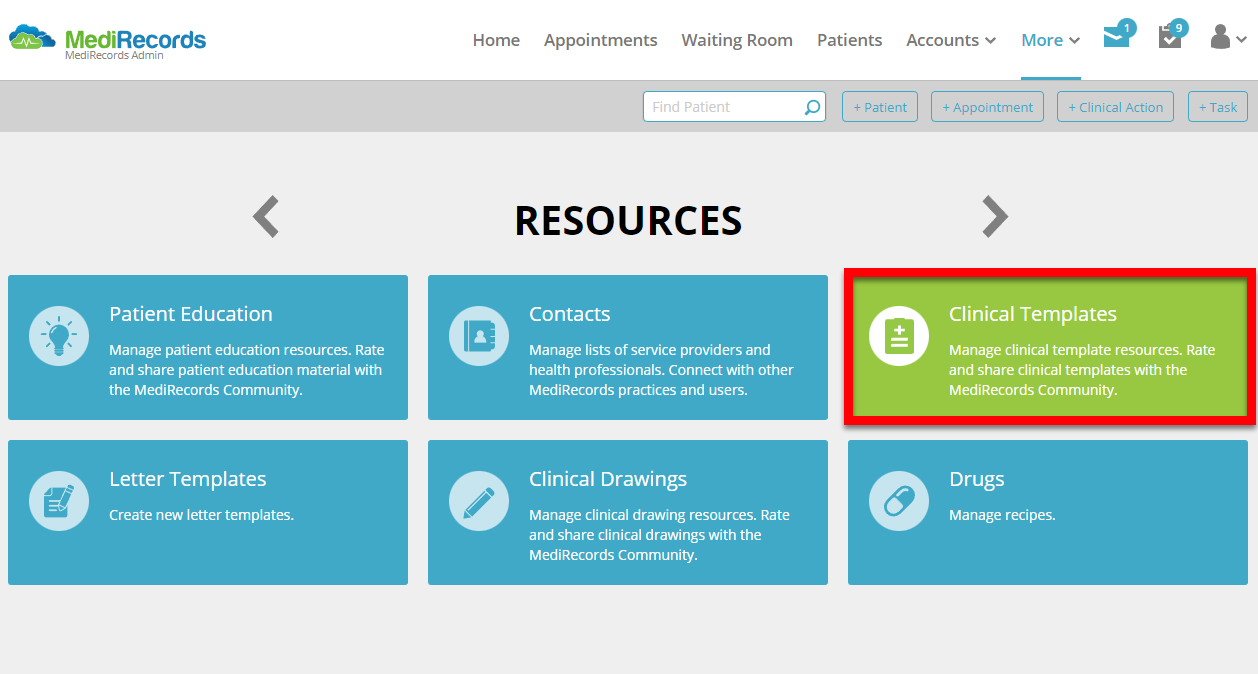This screenshot has height=674, width=1258.
Task: Open the Drugs tile title
Action: [977, 479]
